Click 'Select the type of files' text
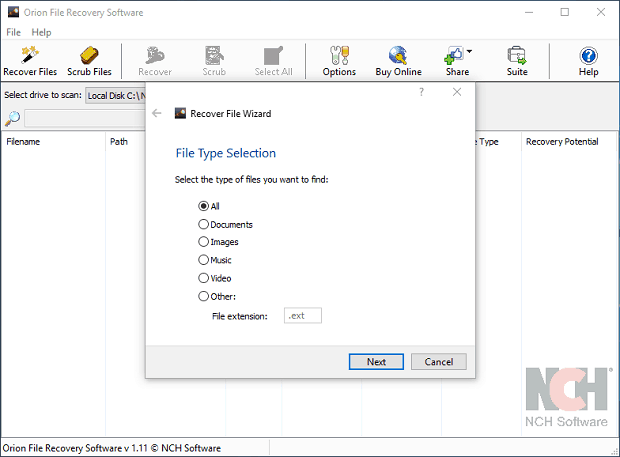The image size is (620, 457). coord(251,179)
